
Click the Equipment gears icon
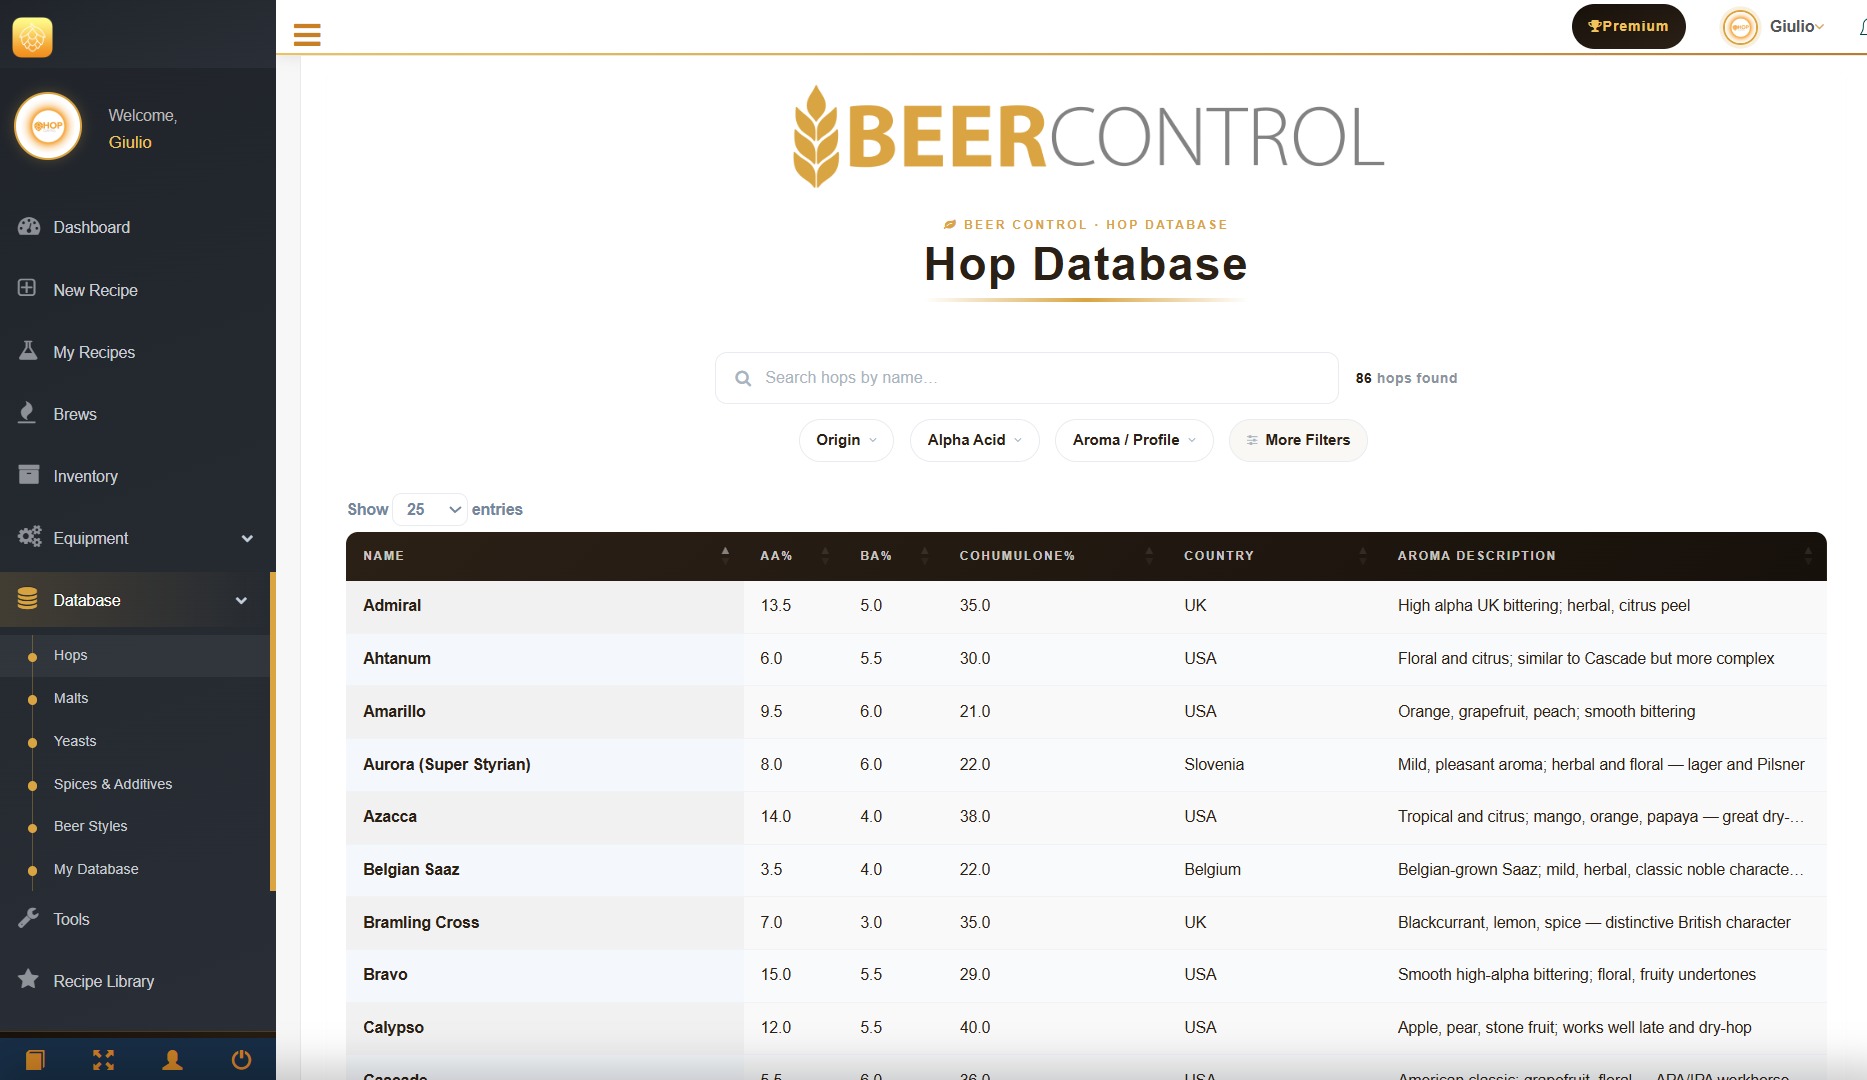[x=30, y=536]
